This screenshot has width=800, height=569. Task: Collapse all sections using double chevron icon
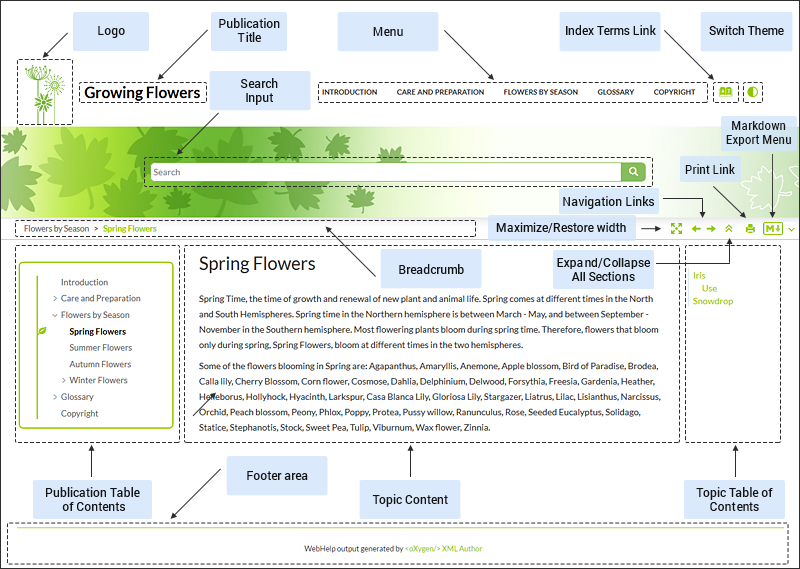coord(729,229)
